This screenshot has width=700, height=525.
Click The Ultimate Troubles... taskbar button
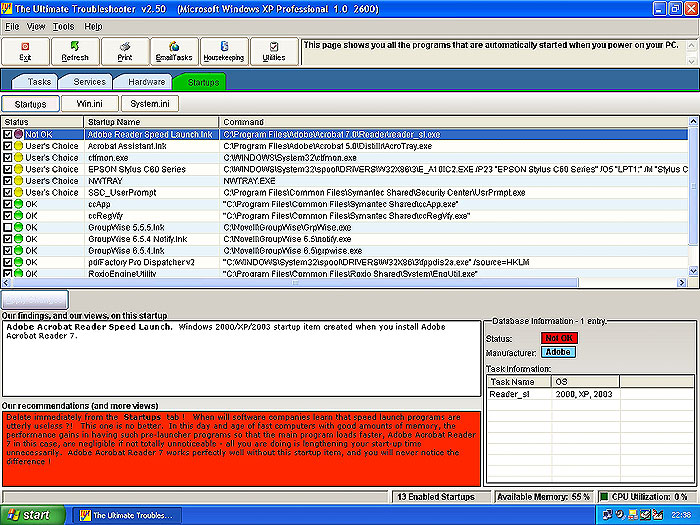(127, 515)
